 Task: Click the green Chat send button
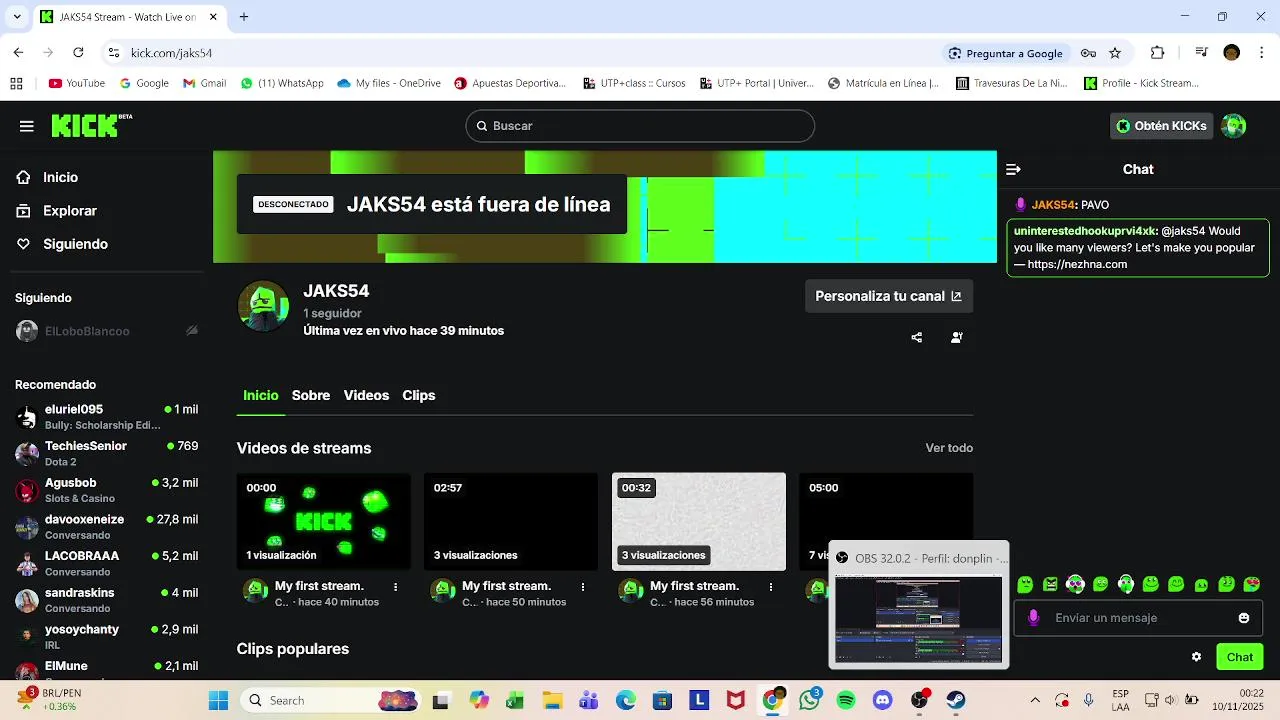coord(1240,657)
